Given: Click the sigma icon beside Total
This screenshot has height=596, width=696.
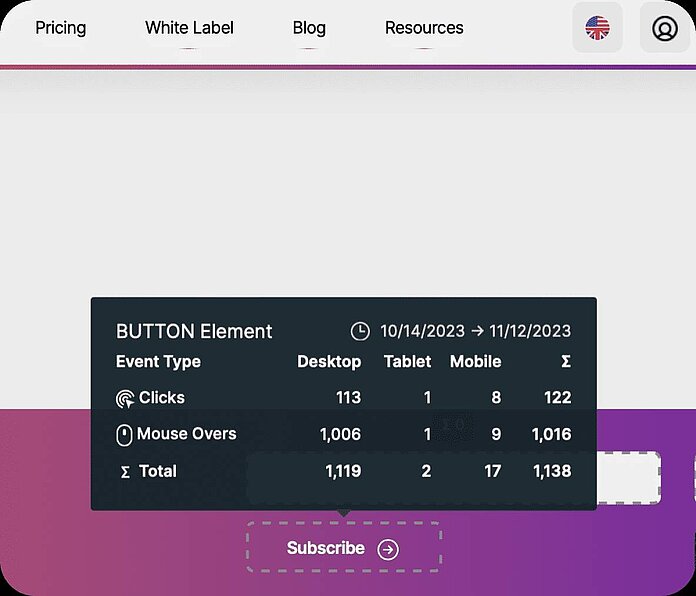Looking at the screenshot, I should [x=125, y=472].
